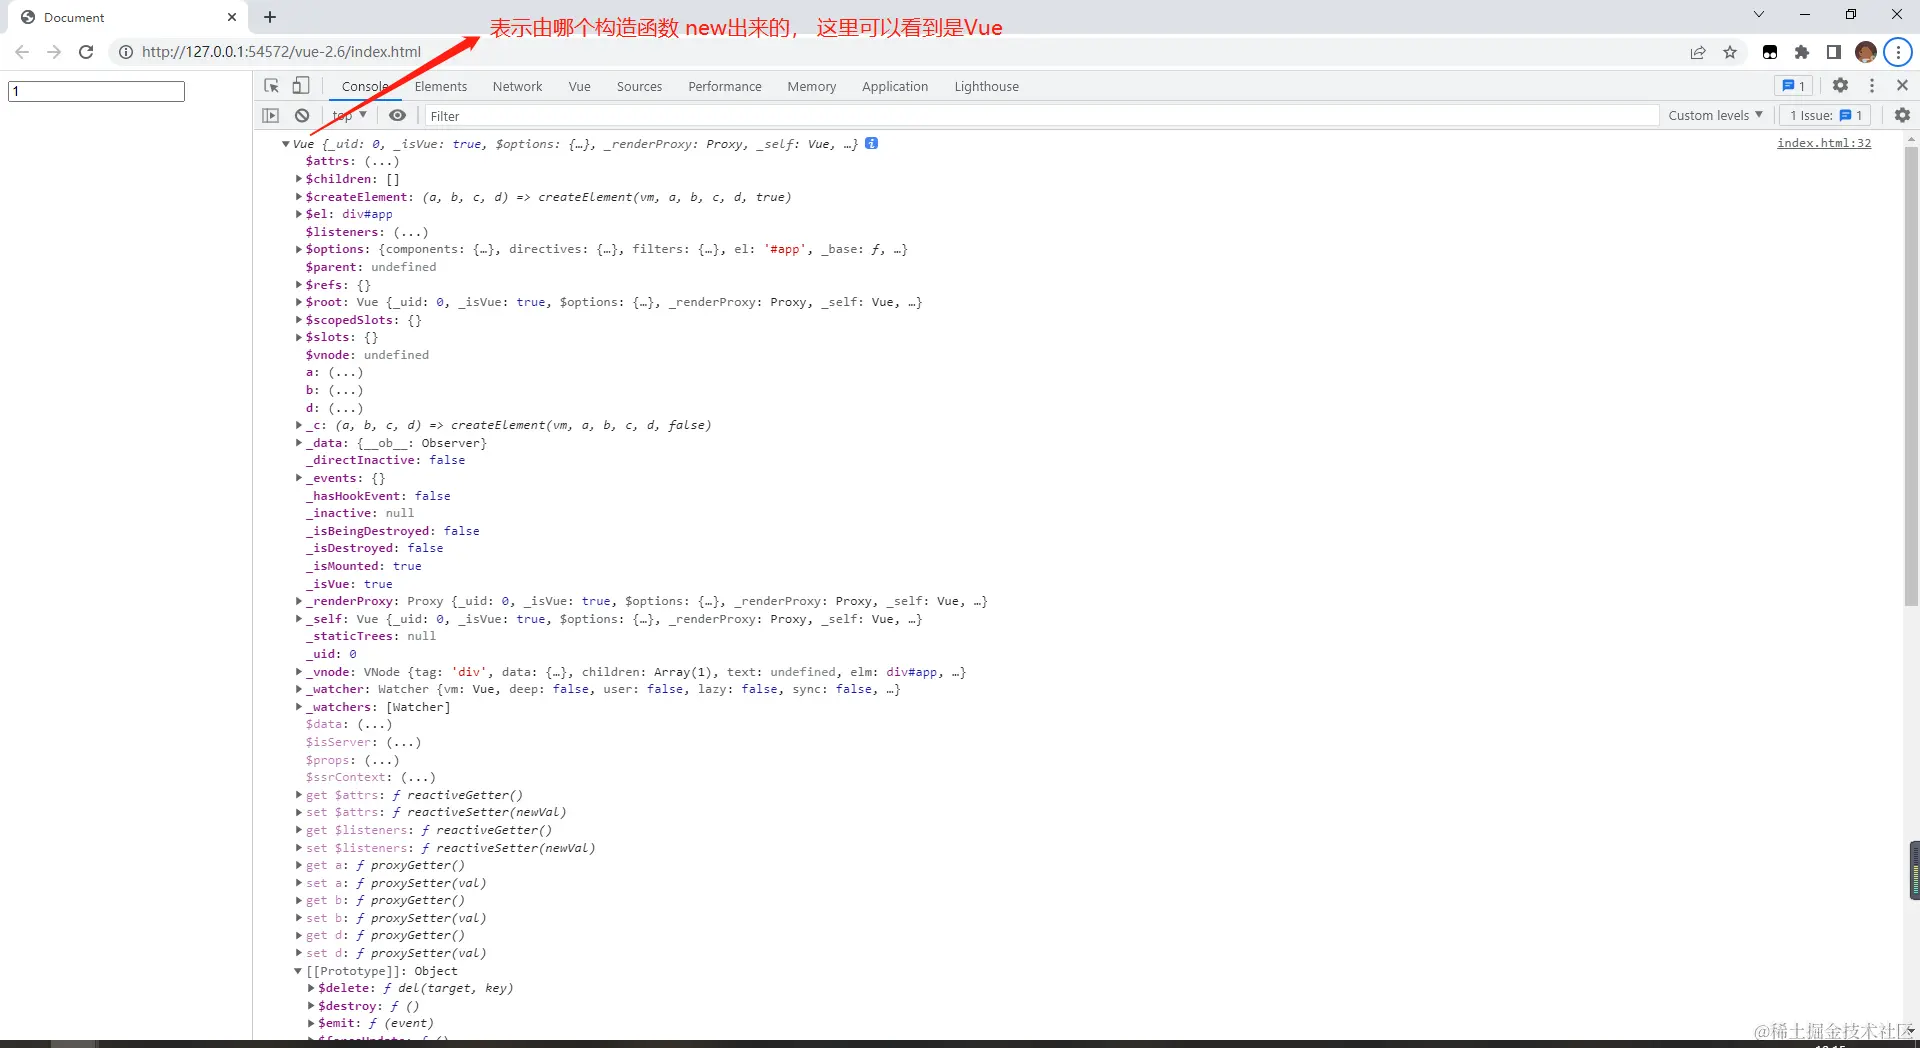This screenshot has height=1048, width=1920.
Task: Open the top context dropdown
Action: click(x=349, y=116)
